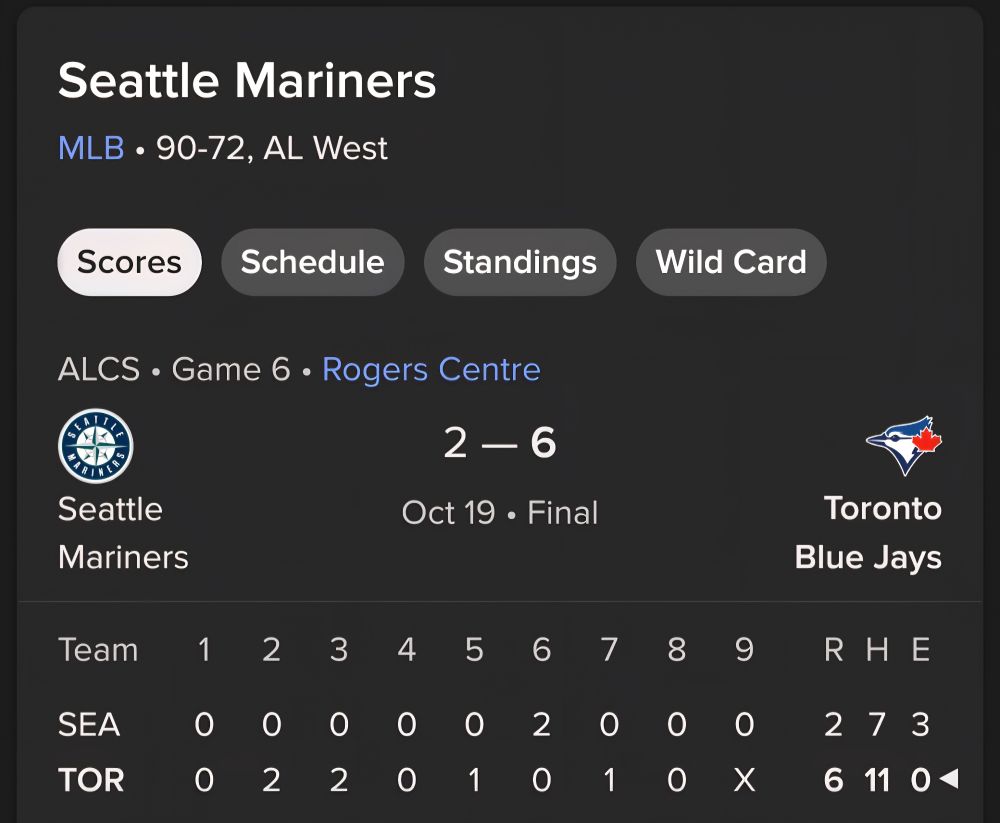Select the ALCS Game 6 heading
This screenshot has width=1000, height=823.
coord(178,369)
